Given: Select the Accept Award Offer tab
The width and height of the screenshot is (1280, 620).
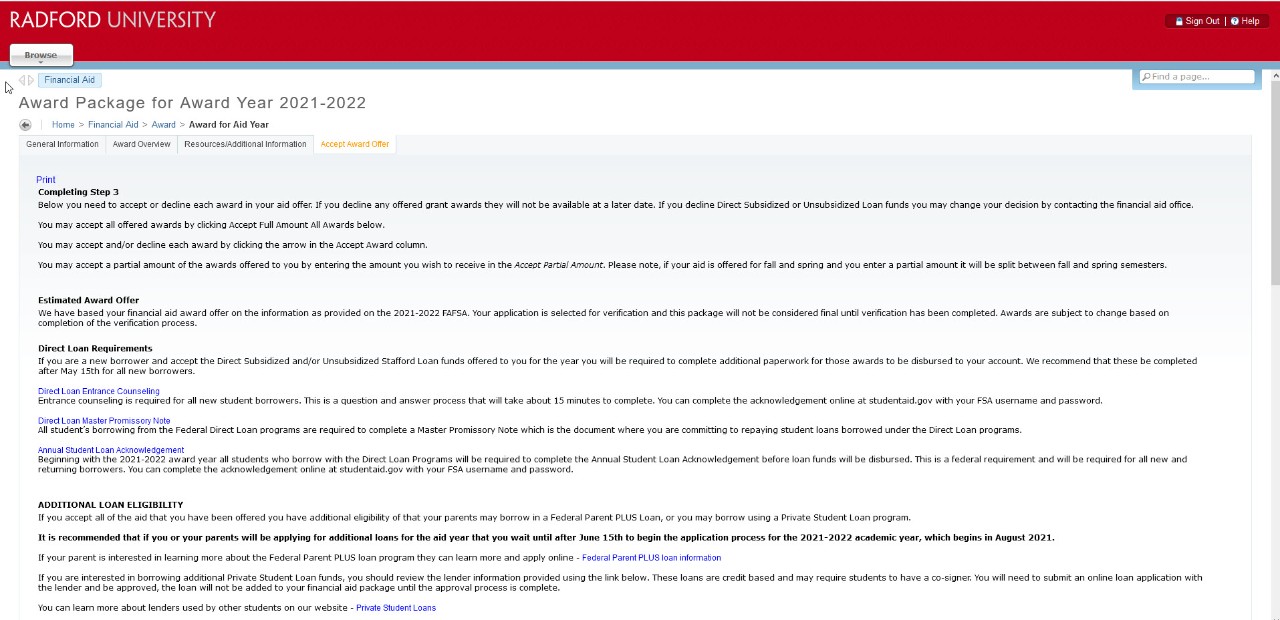Looking at the screenshot, I should tap(354, 144).
